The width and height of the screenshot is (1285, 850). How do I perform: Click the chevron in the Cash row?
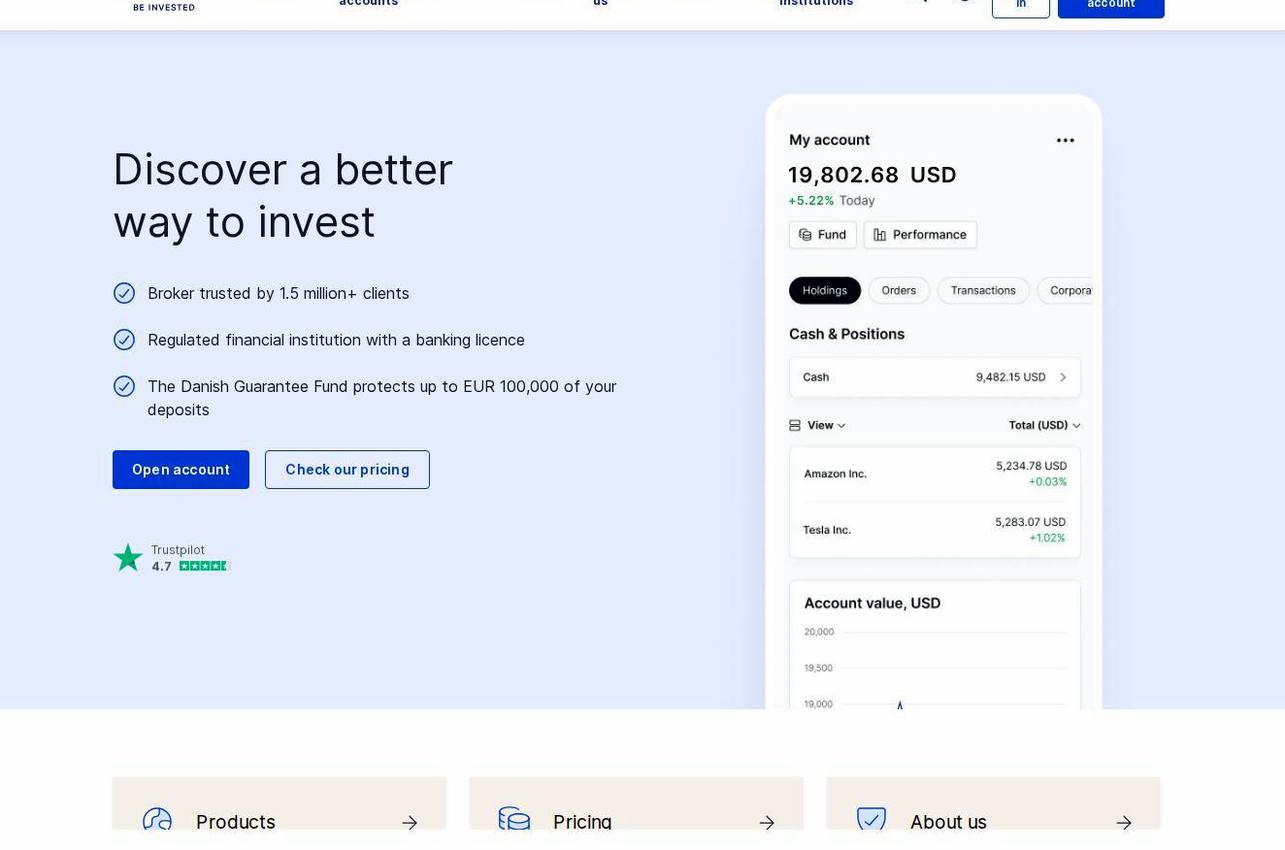click(x=1063, y=377)
